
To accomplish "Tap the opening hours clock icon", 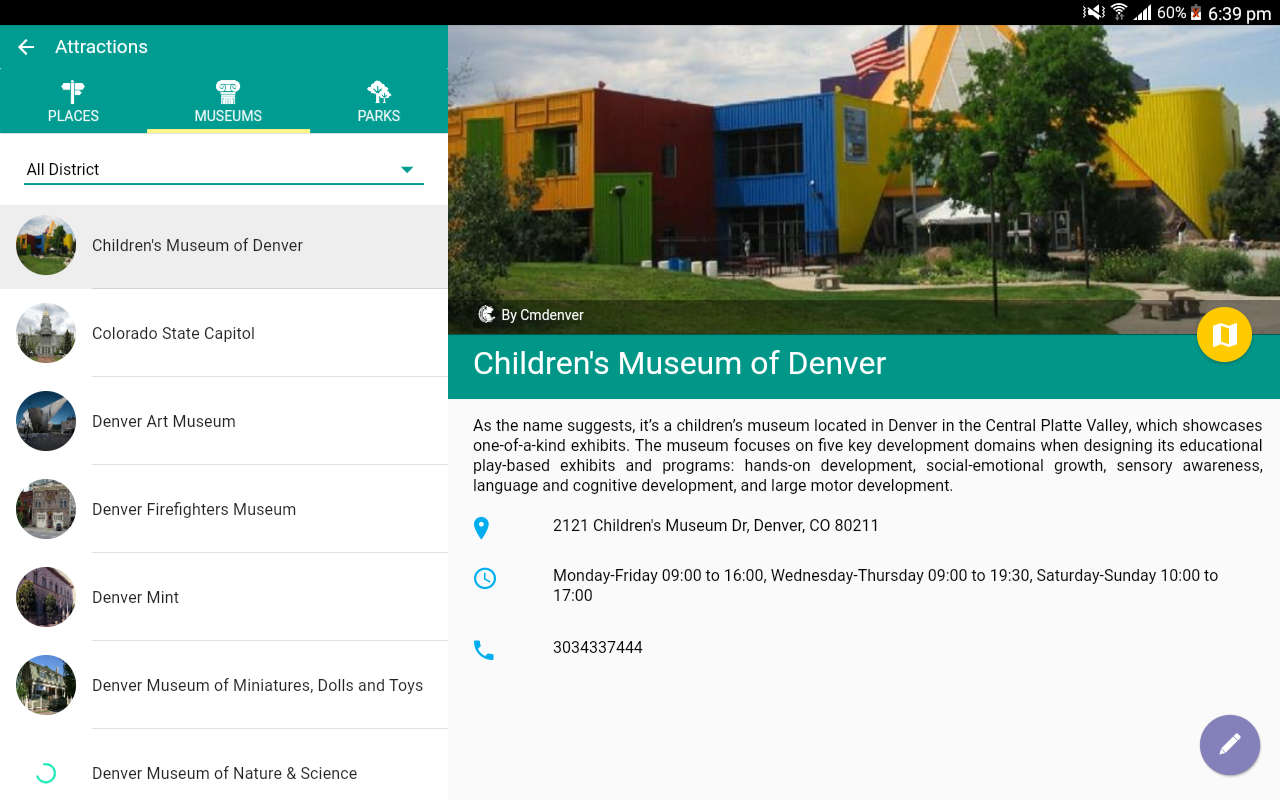I will (x=485, y=578).
